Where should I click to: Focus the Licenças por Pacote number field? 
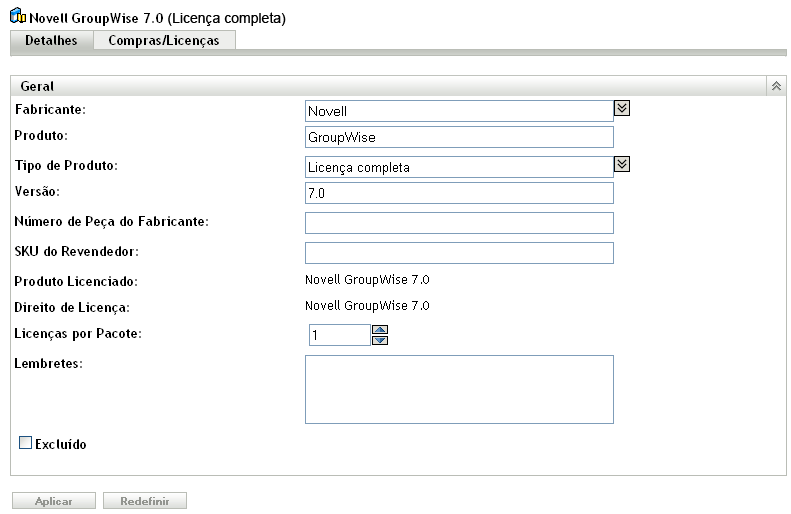[x=339, y=335]
